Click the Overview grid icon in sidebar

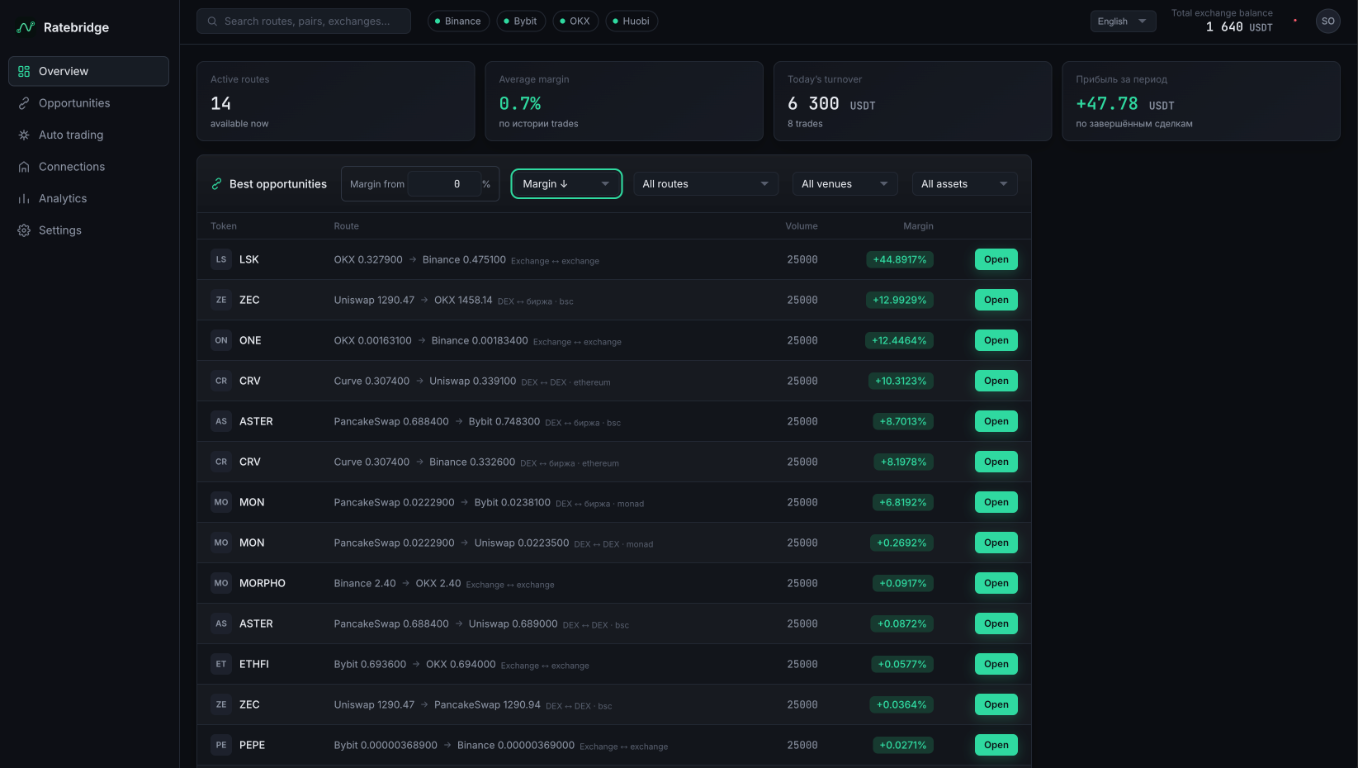coord(24,72)
